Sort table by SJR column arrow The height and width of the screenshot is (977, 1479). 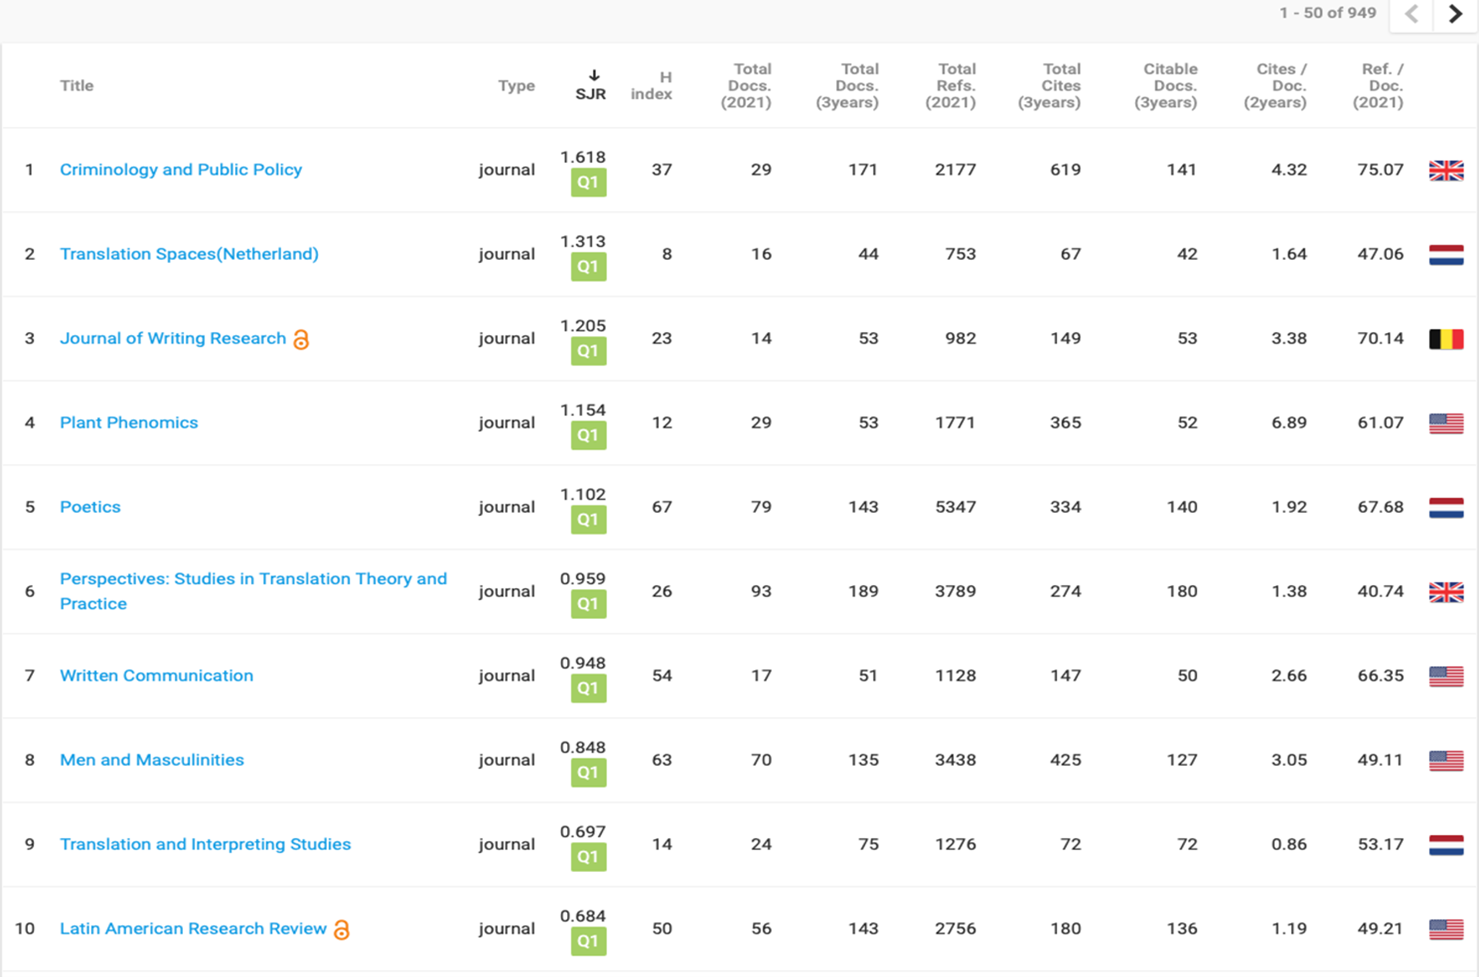click(593, 76)
